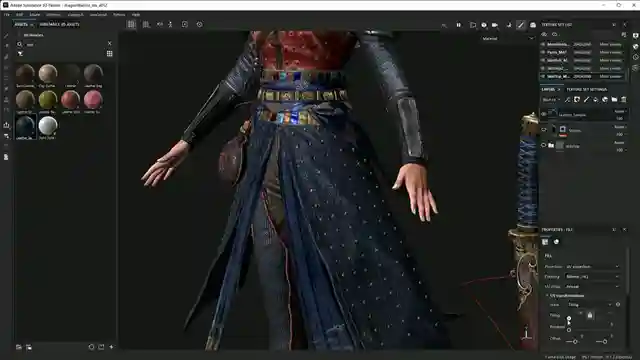This screenshot has width=640, height=360.
Task: Toggle visibility of the highlighted last texture set
Action: 543,76
